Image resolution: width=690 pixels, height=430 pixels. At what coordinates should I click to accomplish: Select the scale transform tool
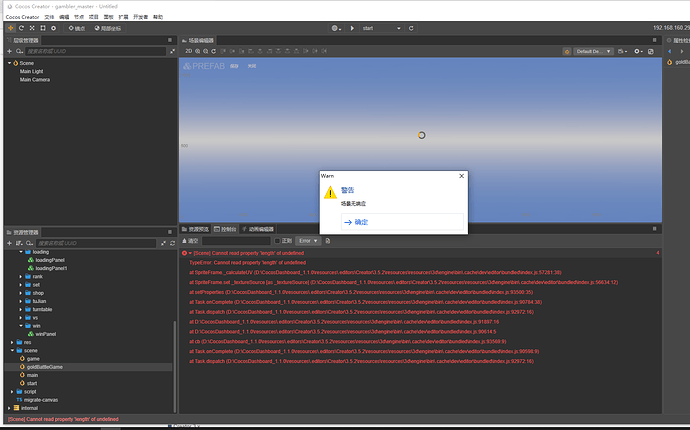coord(32,28)
